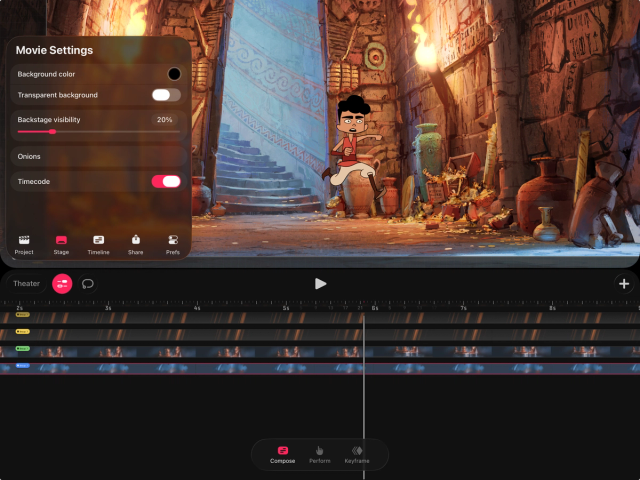The image size is (640, 480).
Task: Open the Prefs tab
Action: [173, 245]
